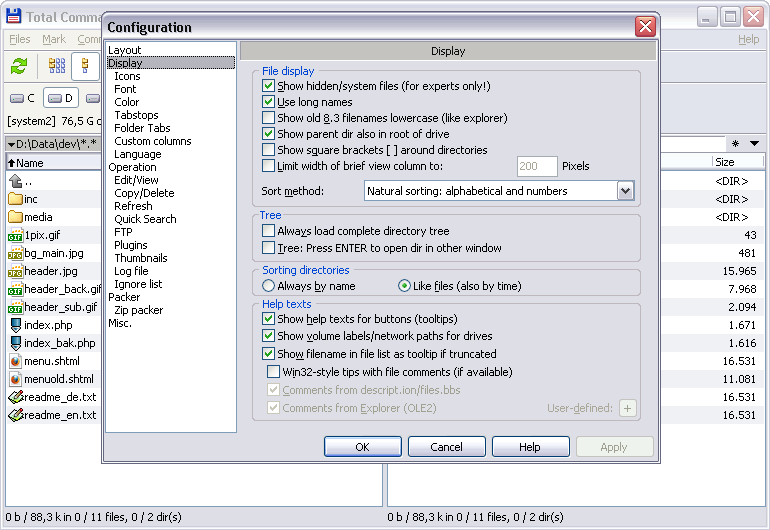Enable Limit width of brief view column
770x530 pixels.
tap(268, 166)
